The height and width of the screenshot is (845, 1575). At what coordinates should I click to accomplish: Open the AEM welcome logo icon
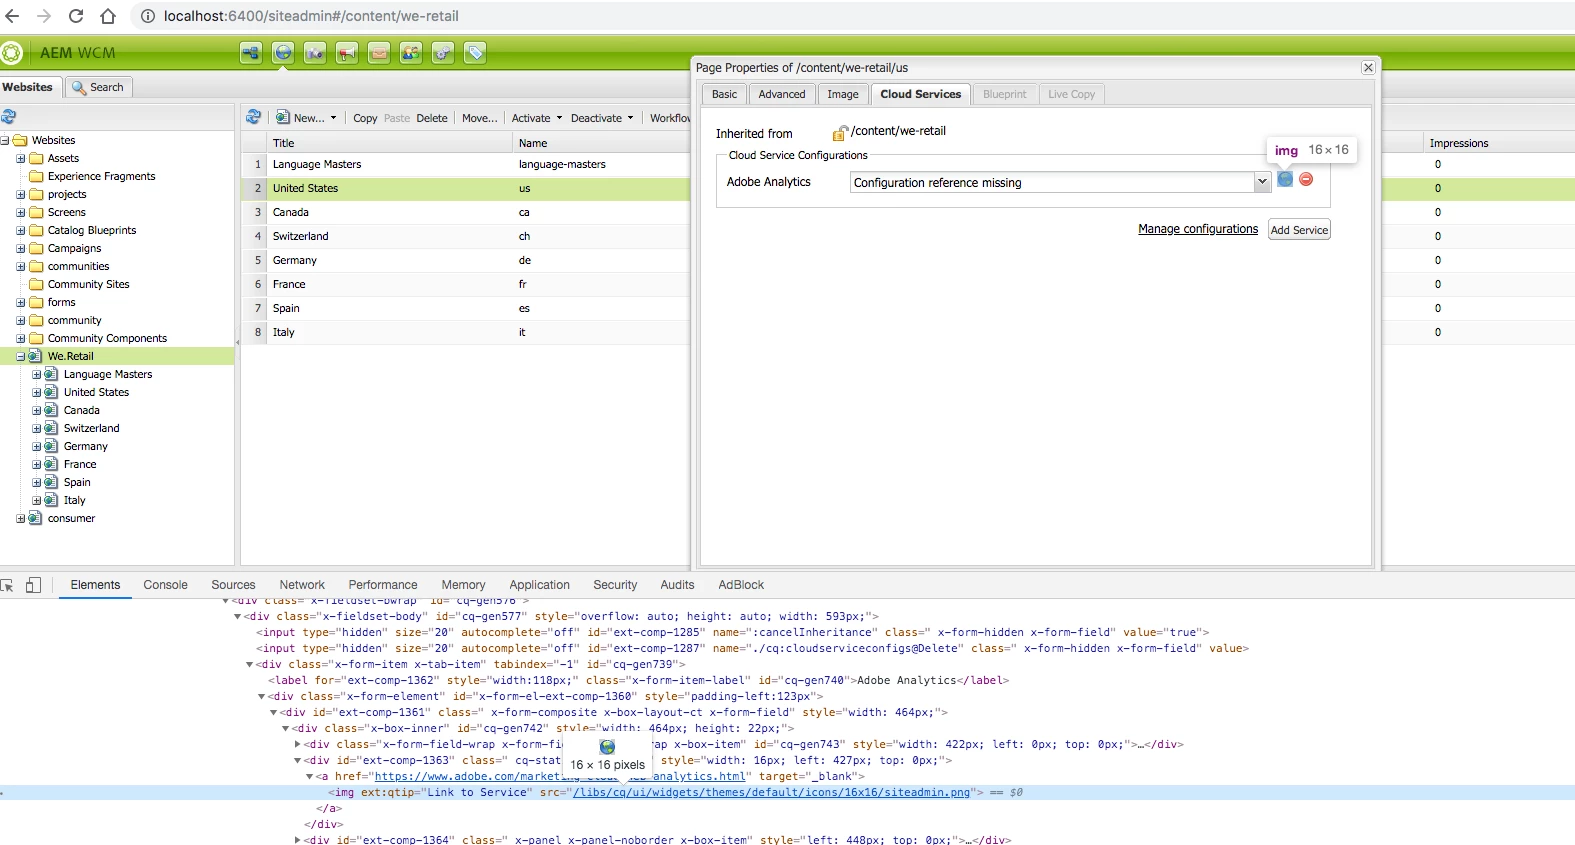11,53
